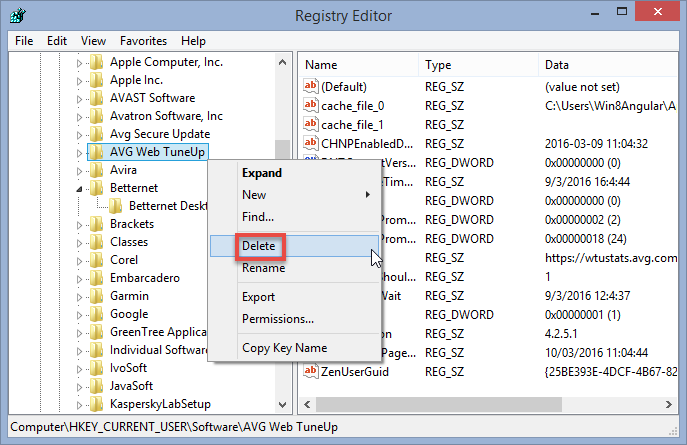Choose Delete from the context menu
The image size is (687, 445).
point(294,246)
